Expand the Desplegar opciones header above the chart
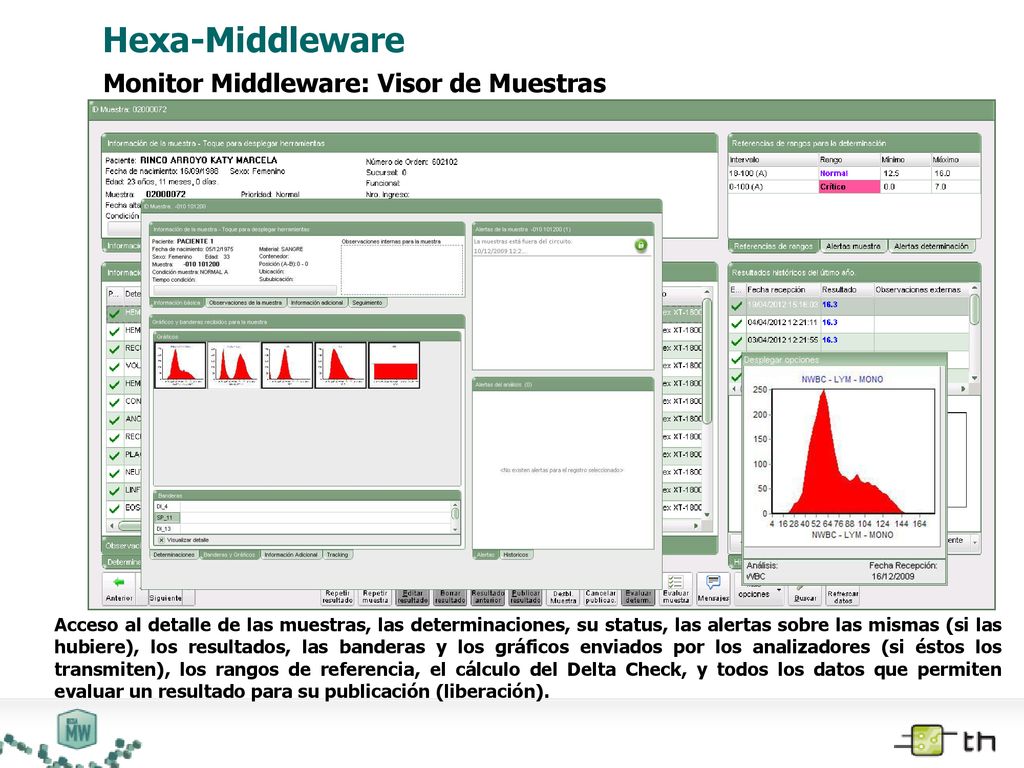 (x=844, y=360)
